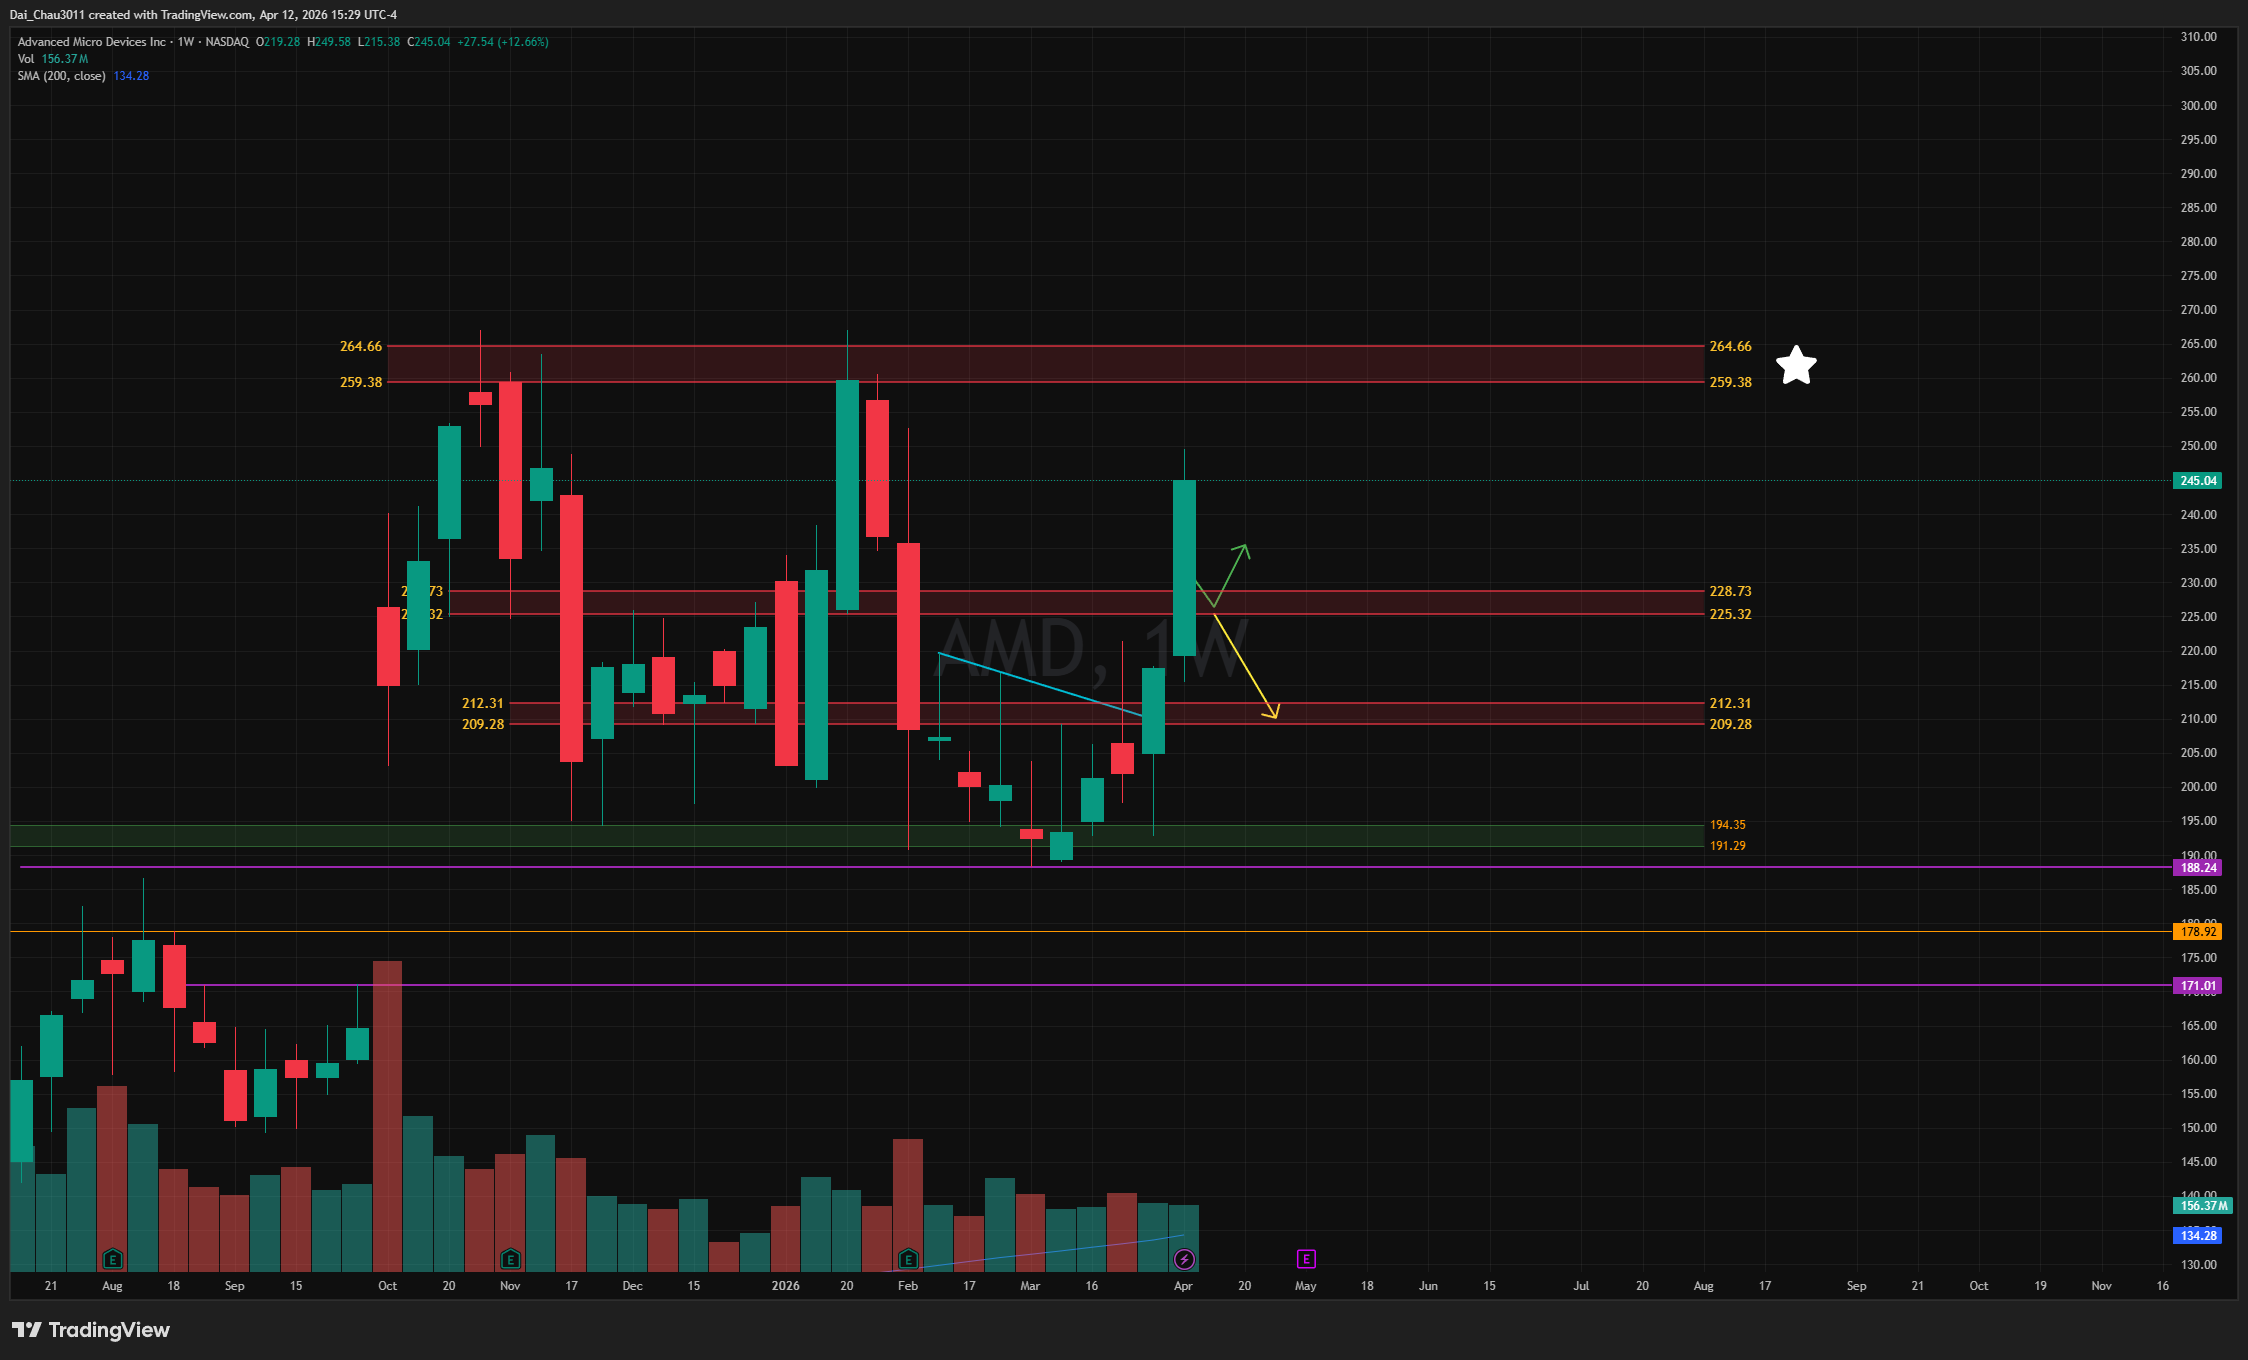Open the November earnings E marker
Viewport: 2248px width, 1360px height.
coord(510,1259)
